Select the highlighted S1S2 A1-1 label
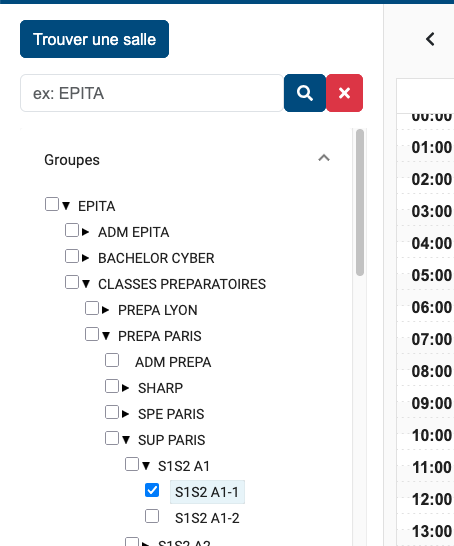Screen dimensions: 454x546 (x=207, y=492)
